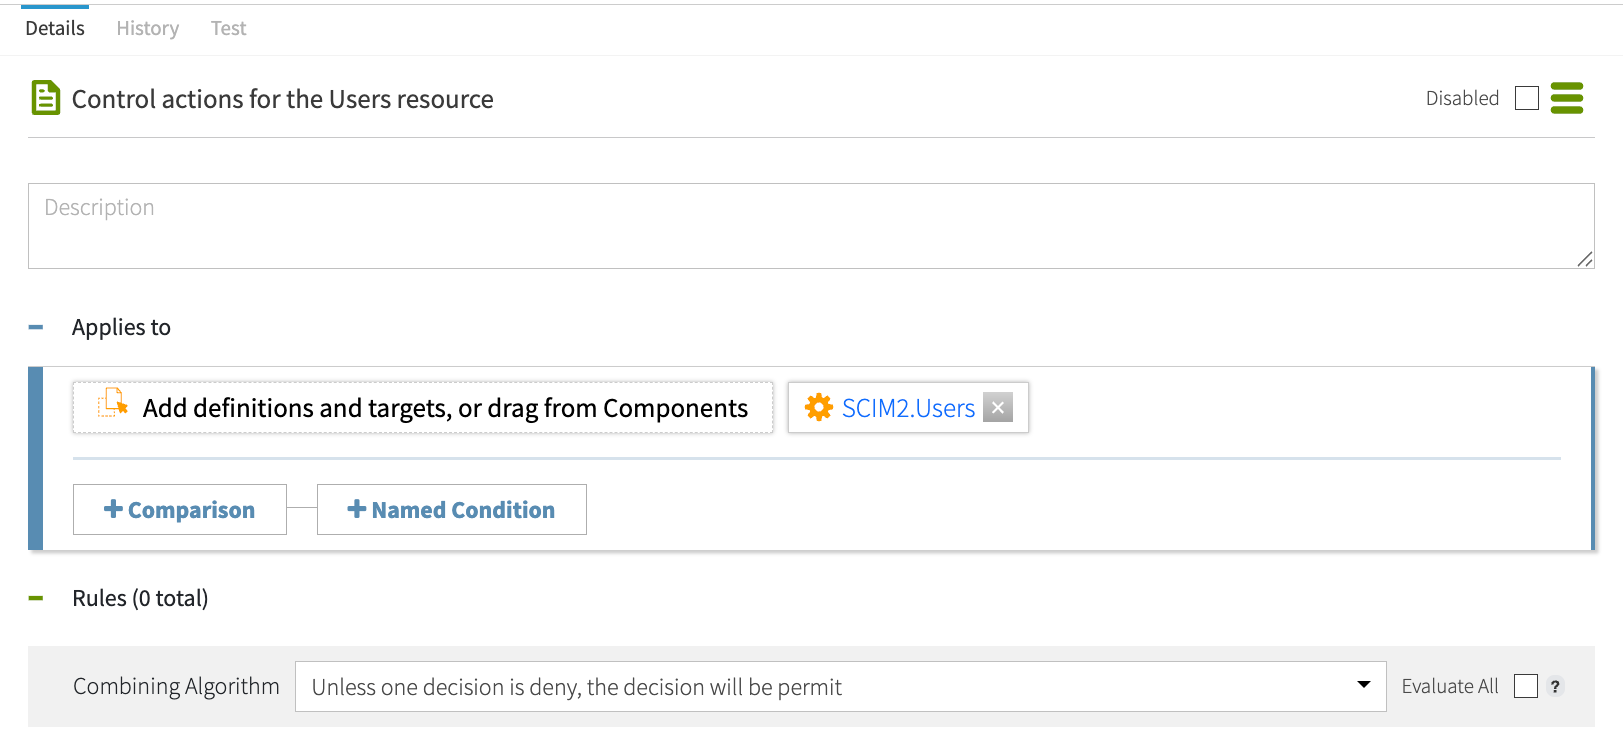Select the Details tab

55,28
